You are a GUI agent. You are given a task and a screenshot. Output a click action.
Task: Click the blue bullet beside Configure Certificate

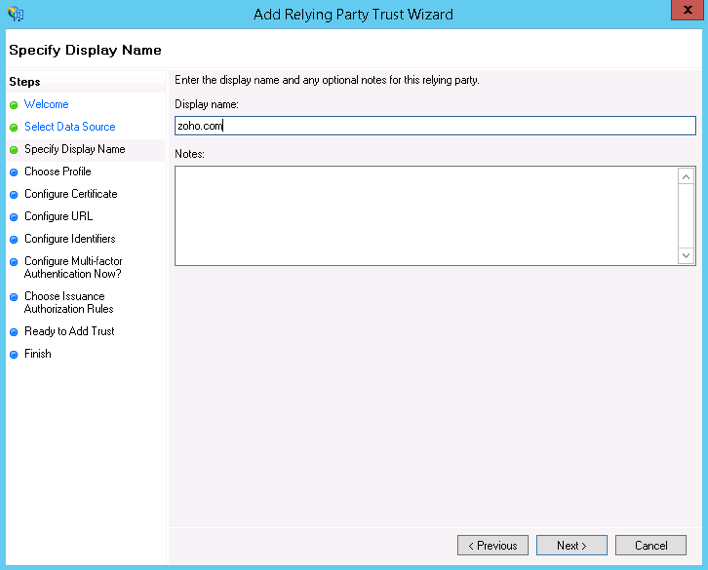pyautogui.click(x=14, y=195)
